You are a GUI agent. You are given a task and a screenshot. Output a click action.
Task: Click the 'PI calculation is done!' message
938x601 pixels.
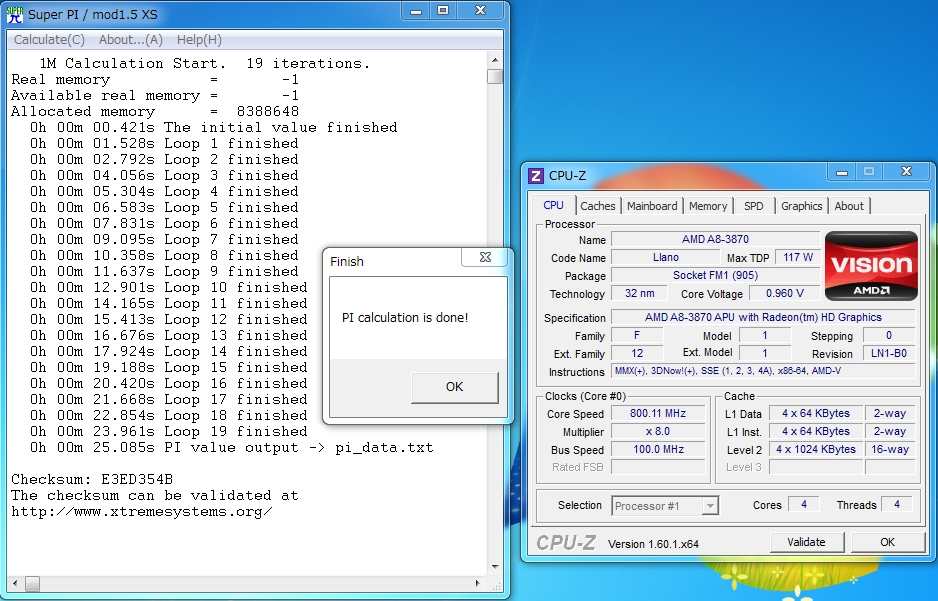405,318
